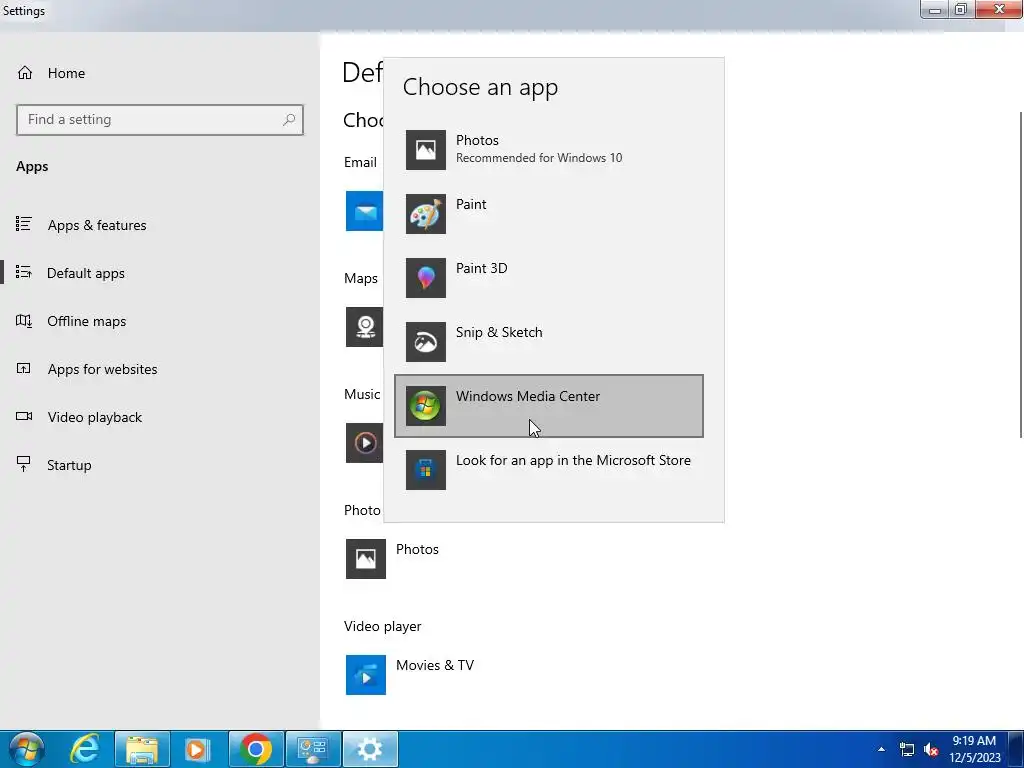This screenshot has width=1024, height=768.
Task: Click the Paint 3D icon
Action: pos(426,278)
